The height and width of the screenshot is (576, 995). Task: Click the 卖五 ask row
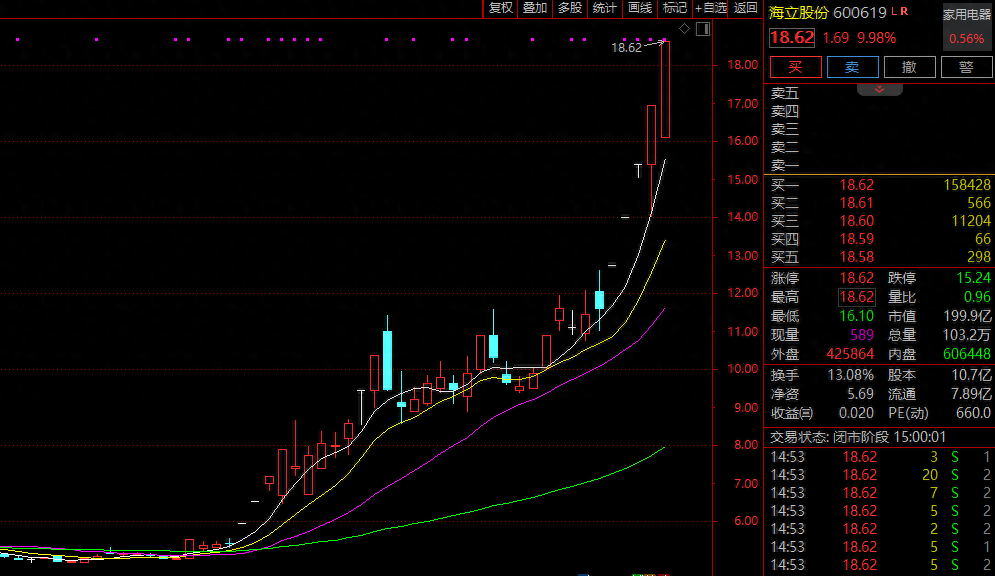click(x=880, y=93)
